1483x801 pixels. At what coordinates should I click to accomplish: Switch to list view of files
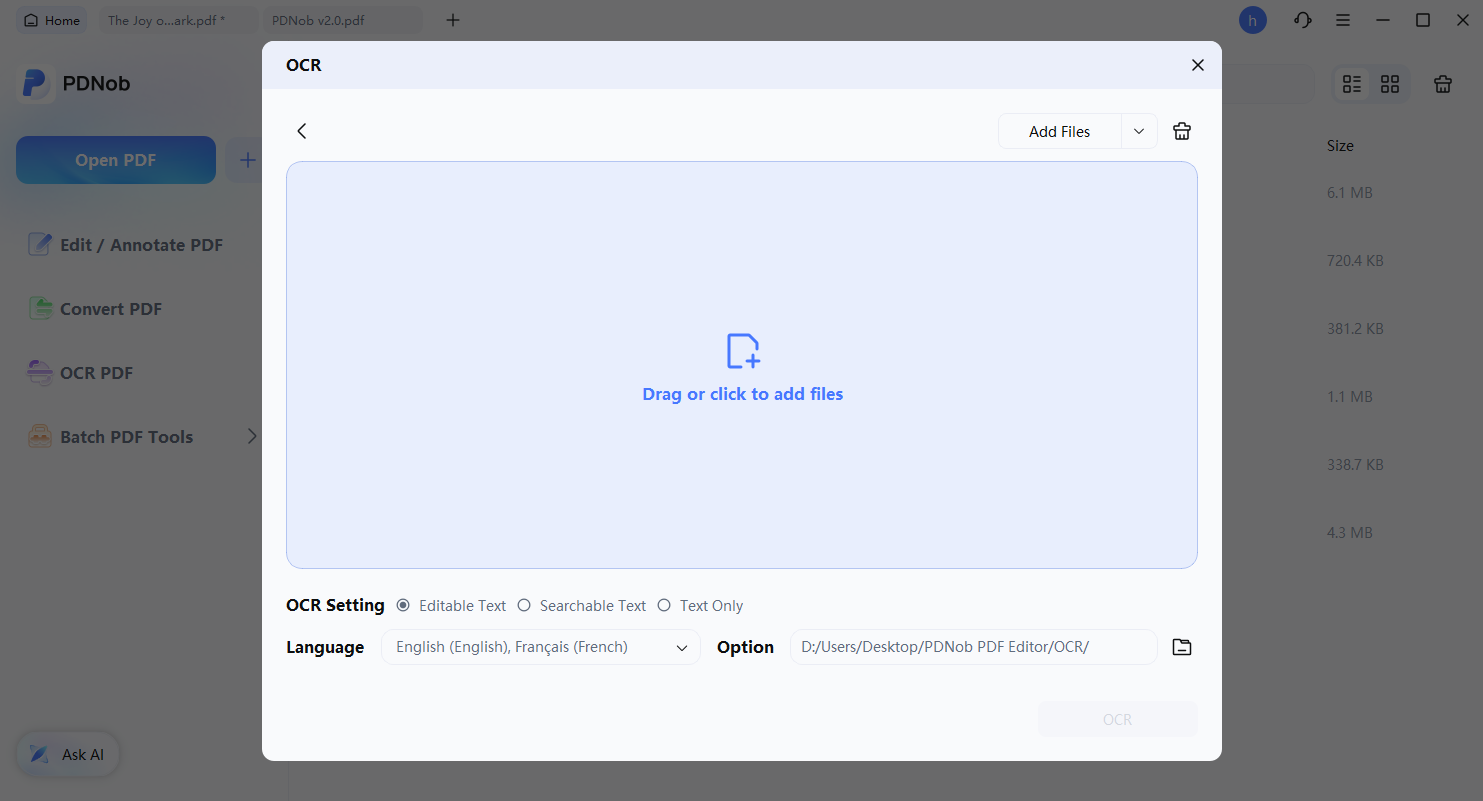(1351, 84)
